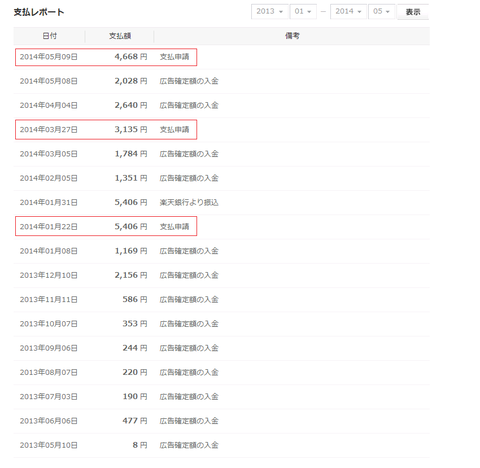The height and width of the screenshot is (468, 480).
Task: Open the start month 01 dropdown
Action: 303,12
